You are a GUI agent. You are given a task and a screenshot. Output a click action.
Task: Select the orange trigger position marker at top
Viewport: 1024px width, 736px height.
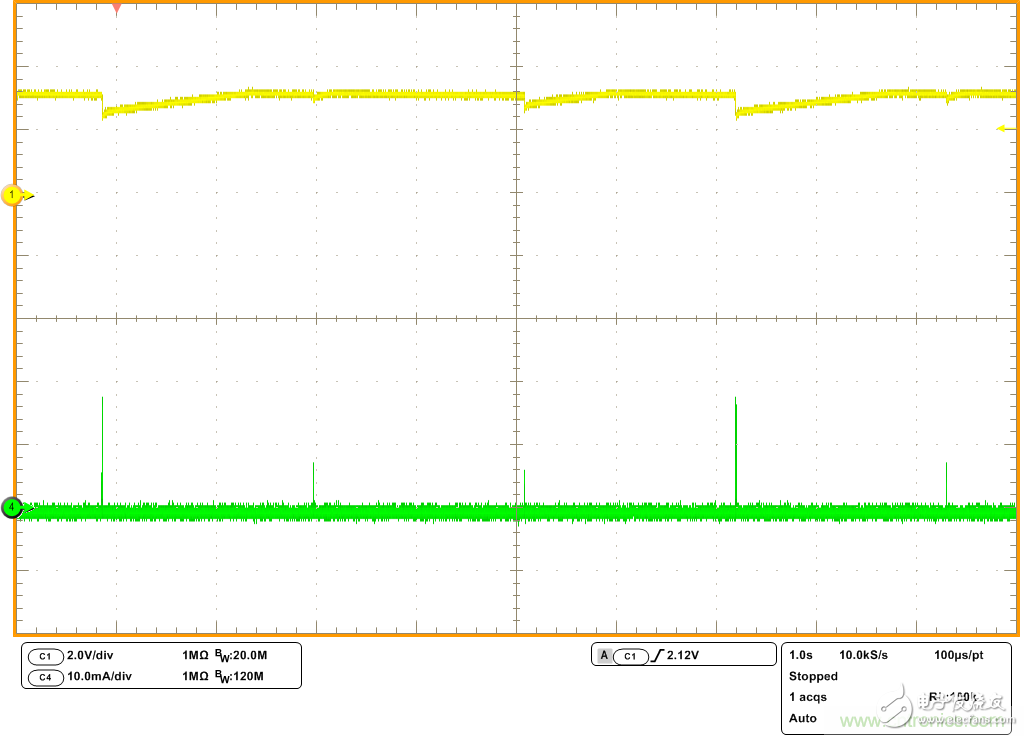[x=116, y=9]
